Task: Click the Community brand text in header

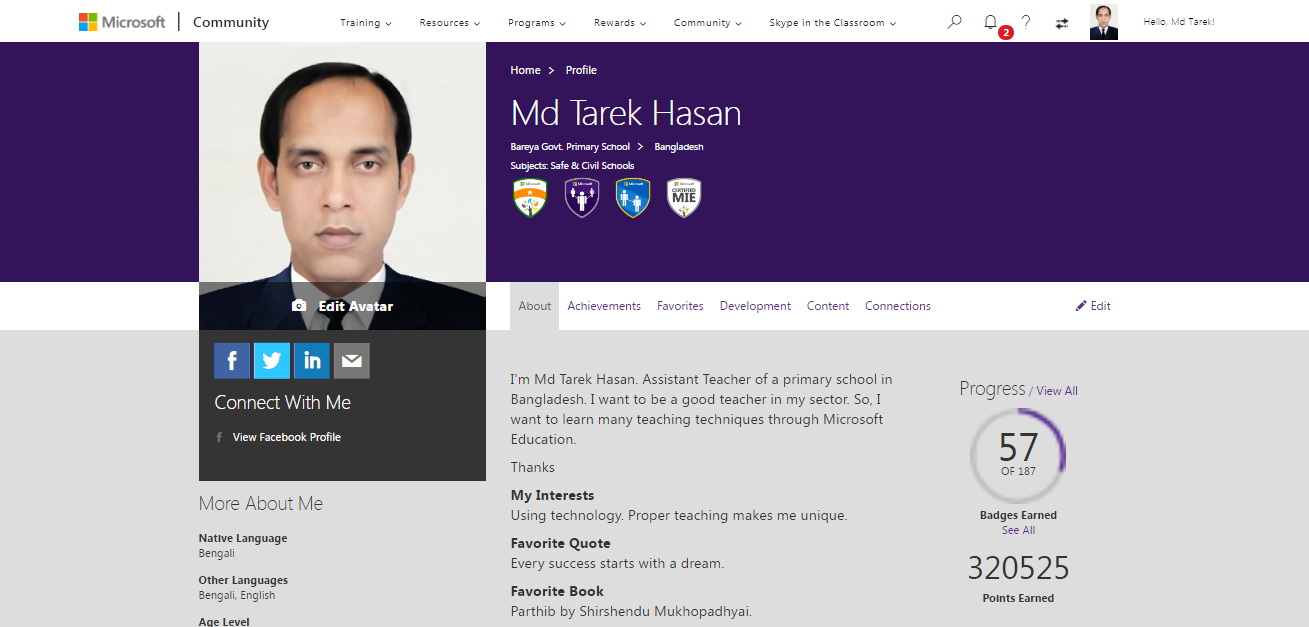Action: point(231,22)
